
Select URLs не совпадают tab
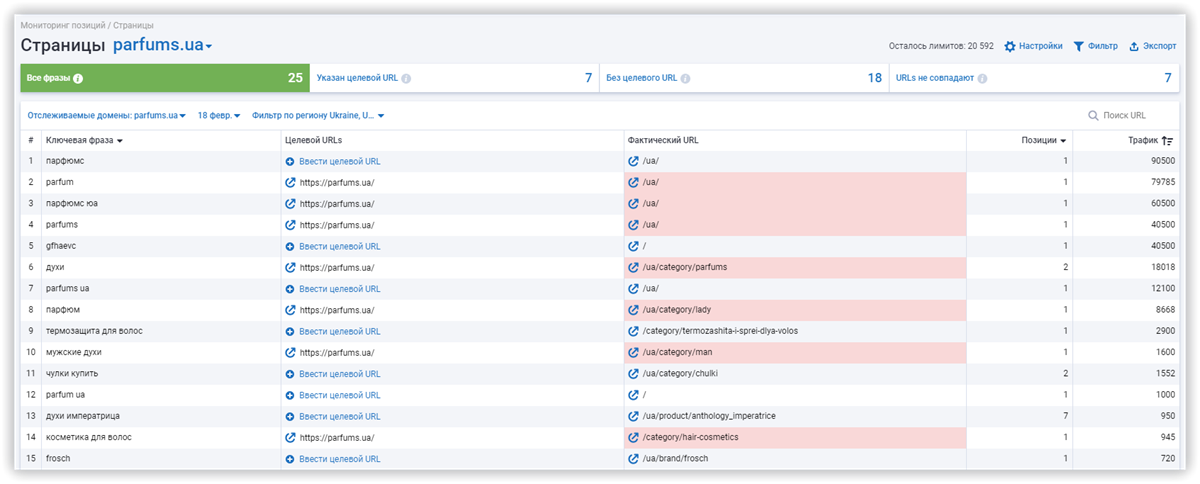(x=1034, y=78)
